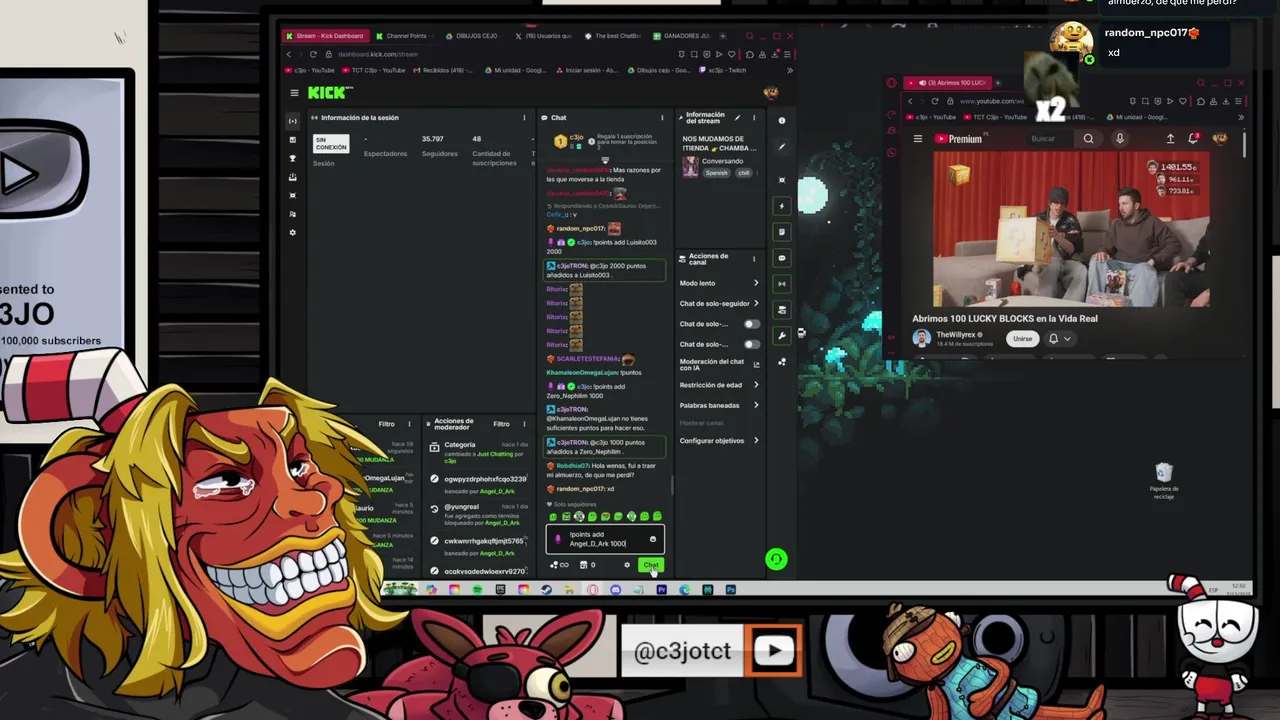Reload the Kick dashboard page
1280x720 pixels.
pyautogui.click(x=313, y=54)
